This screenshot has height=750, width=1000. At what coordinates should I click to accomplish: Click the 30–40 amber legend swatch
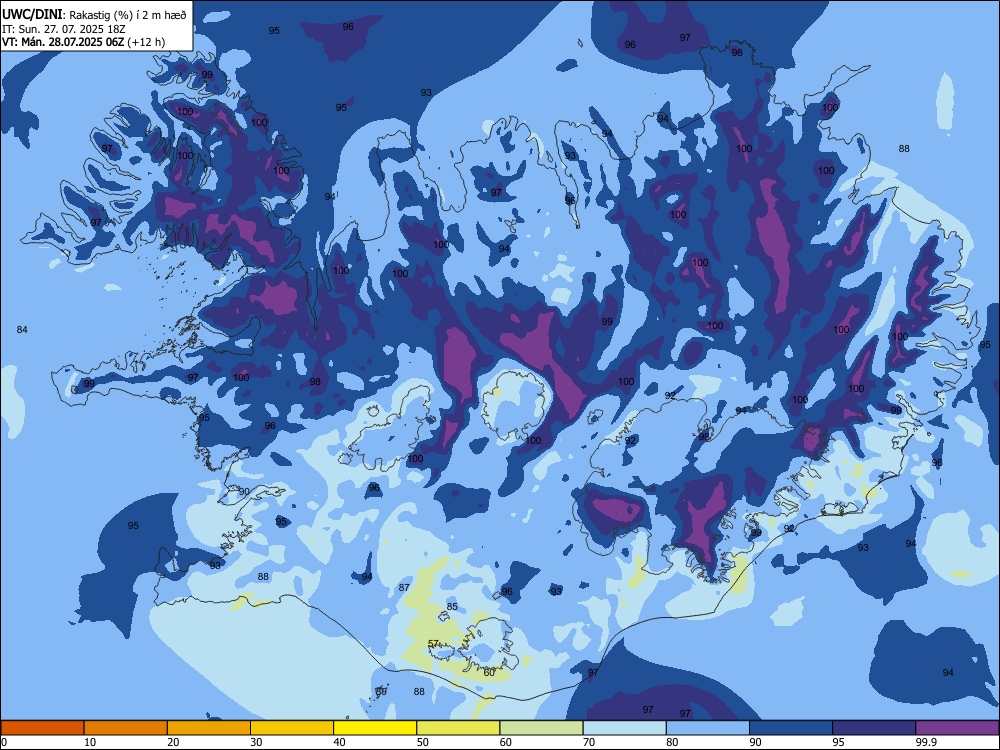click(292, 728)
